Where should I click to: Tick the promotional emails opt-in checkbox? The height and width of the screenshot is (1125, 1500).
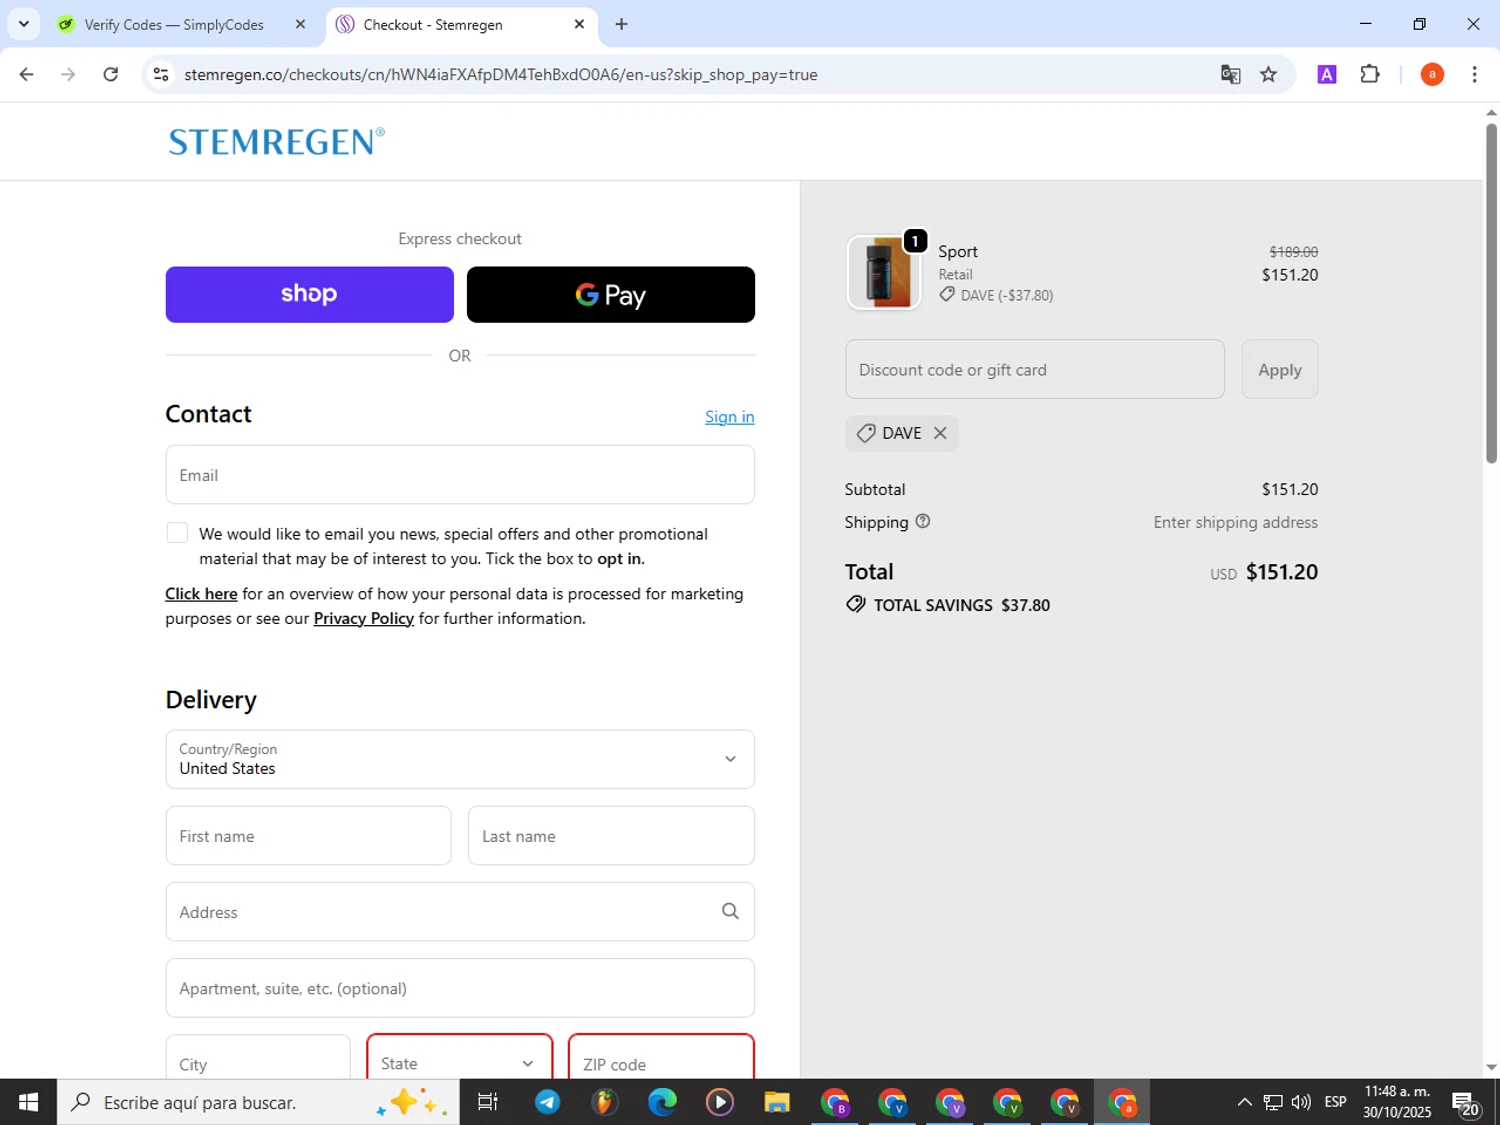[177, 533]
